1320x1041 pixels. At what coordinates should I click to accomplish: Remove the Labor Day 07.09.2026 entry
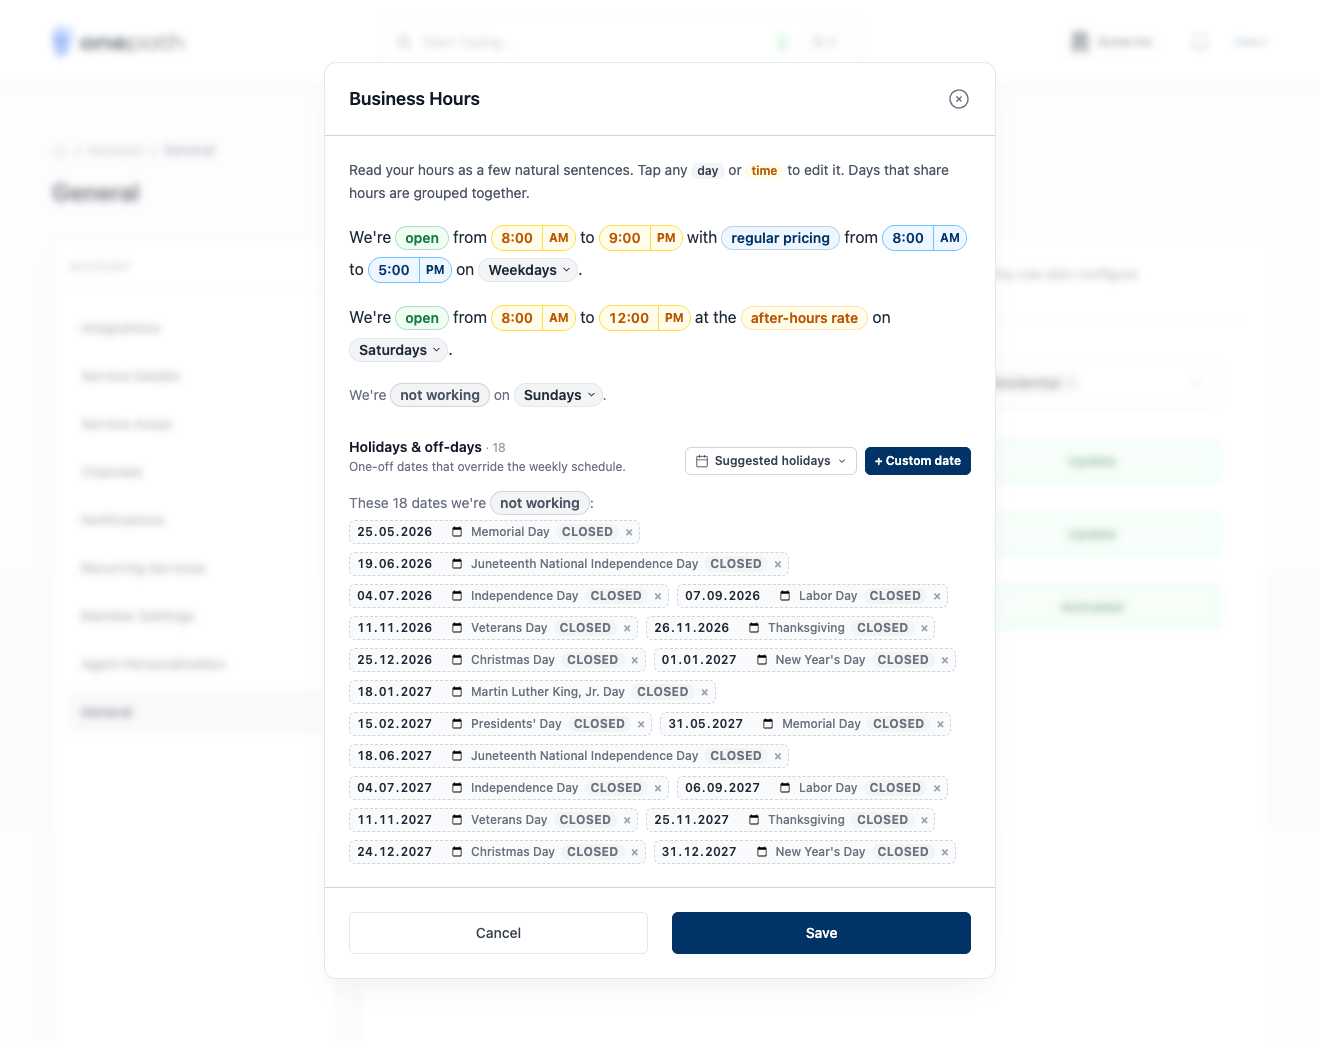[937, 597]
